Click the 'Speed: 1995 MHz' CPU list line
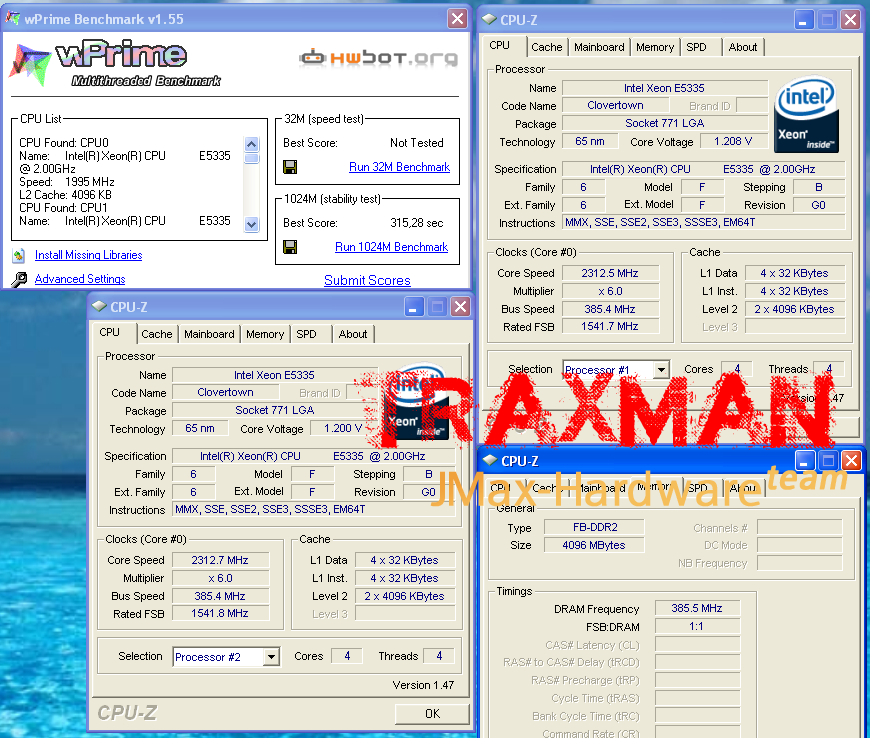 pyautogui.click(x=67, y=182)
